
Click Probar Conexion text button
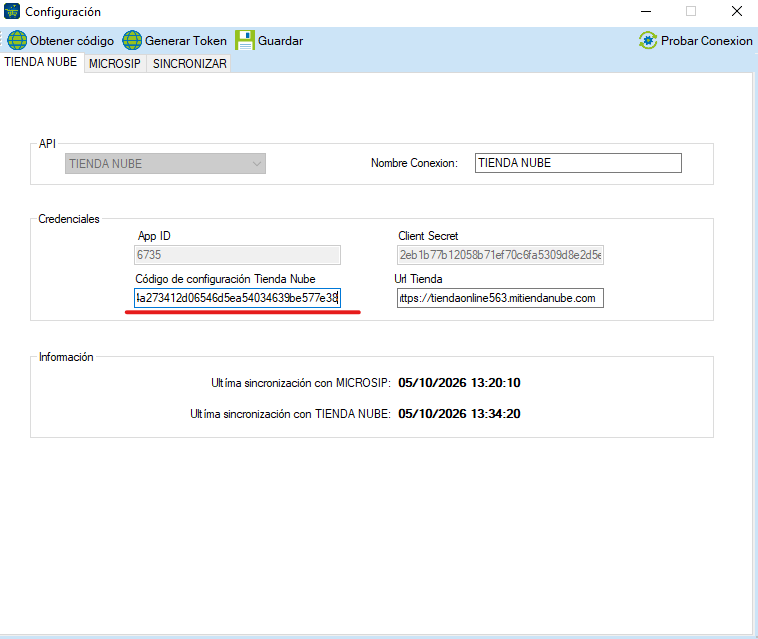pos(706,41)
